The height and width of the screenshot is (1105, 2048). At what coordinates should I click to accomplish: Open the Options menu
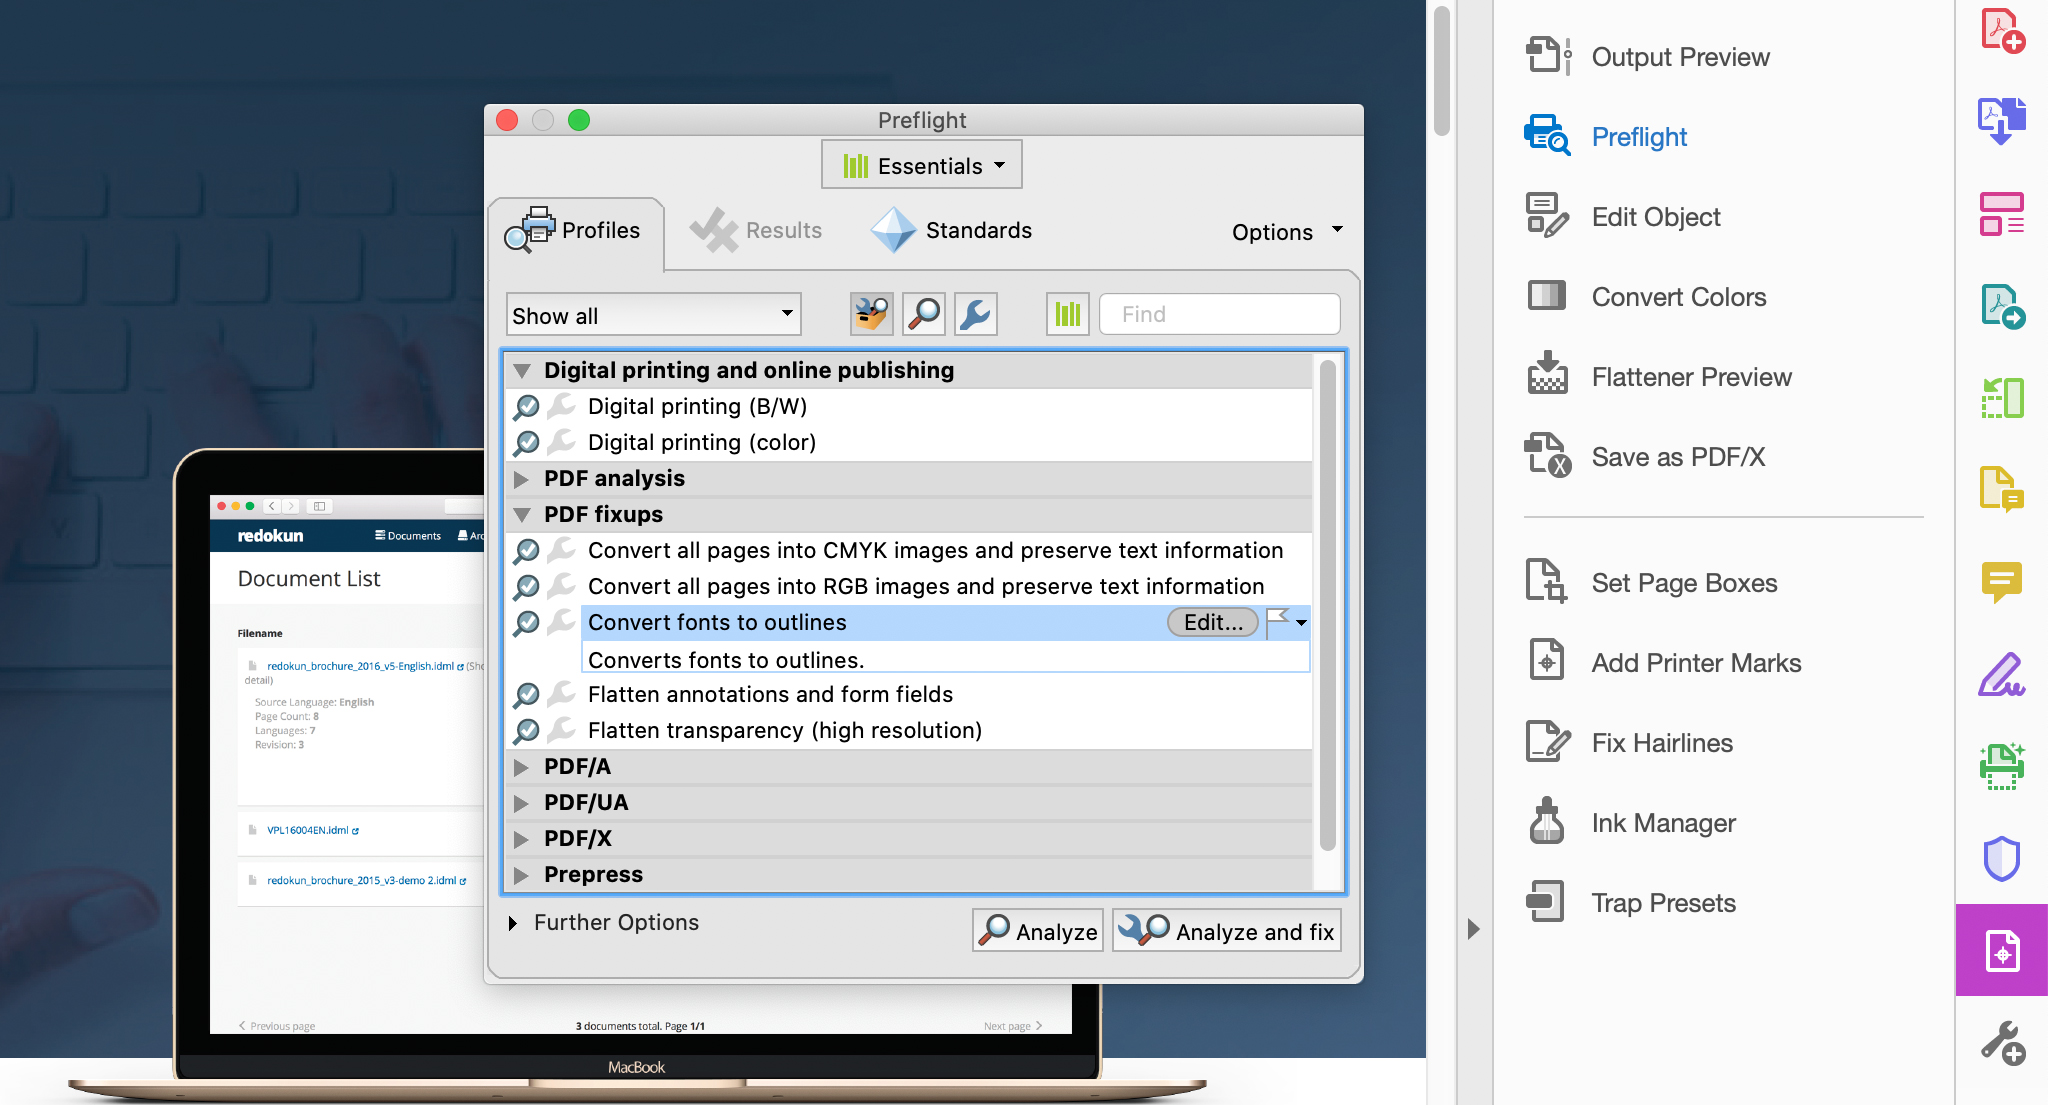tap(1286, 232)
